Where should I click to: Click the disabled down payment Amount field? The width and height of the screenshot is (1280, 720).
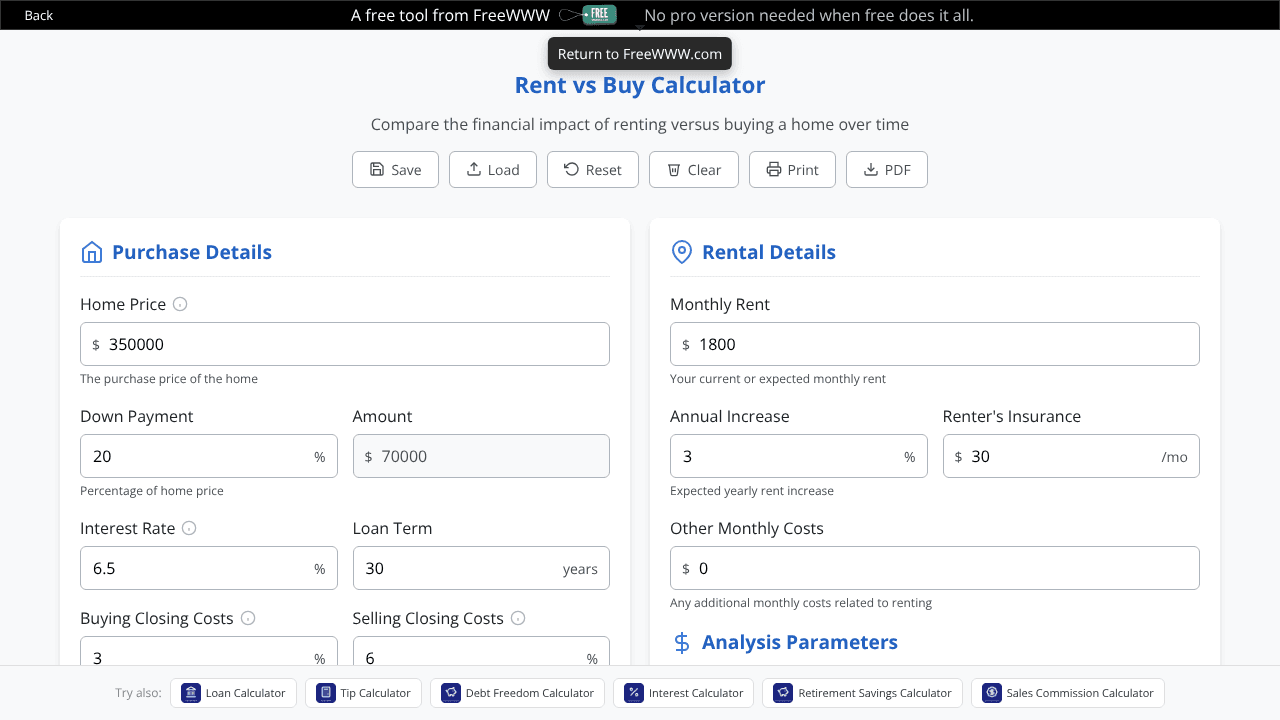(481, 456)
